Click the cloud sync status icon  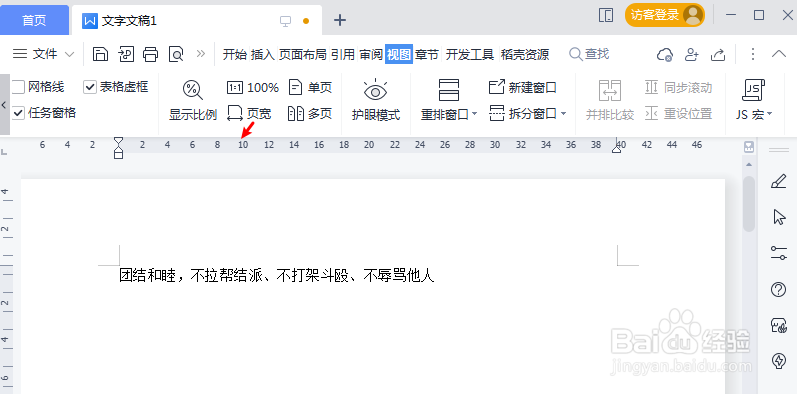(x=665, y=54)
